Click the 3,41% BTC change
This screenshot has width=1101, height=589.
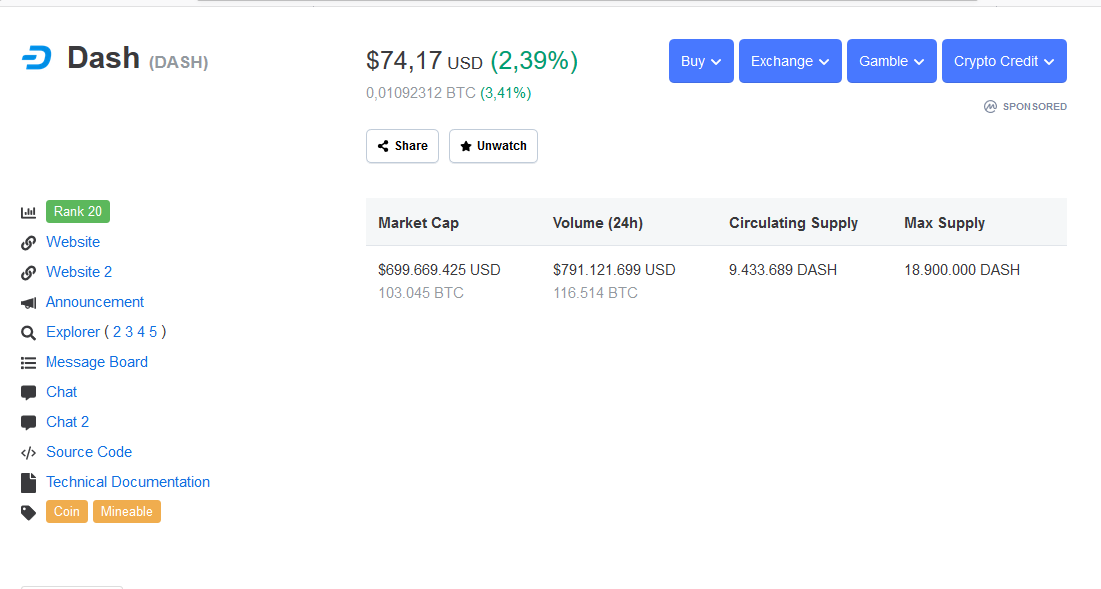click(506, 93)
